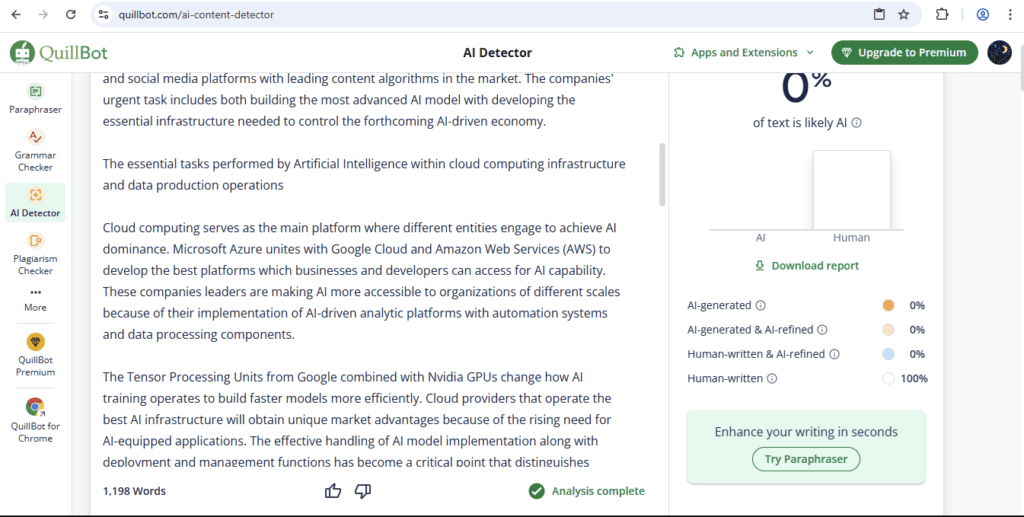Image resolution: width=1024 pixels, height=517 pixels.
Task: Click the blue Human-written & AI-refined dot
Action: (x=888, y=354)
